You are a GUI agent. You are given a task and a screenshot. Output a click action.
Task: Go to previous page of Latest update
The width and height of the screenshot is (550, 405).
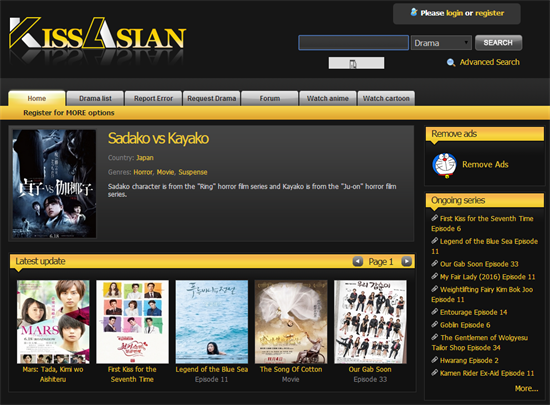pyautogui.click(x=357, y=262)
